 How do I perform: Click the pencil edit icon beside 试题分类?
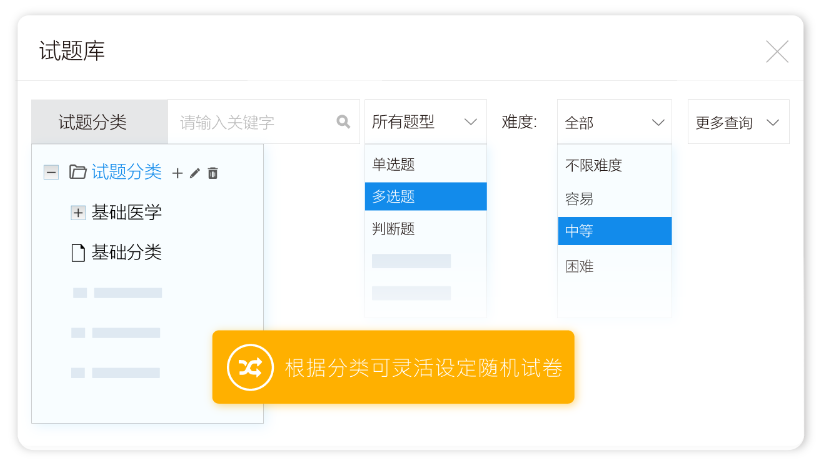click(x=195, y=173)
